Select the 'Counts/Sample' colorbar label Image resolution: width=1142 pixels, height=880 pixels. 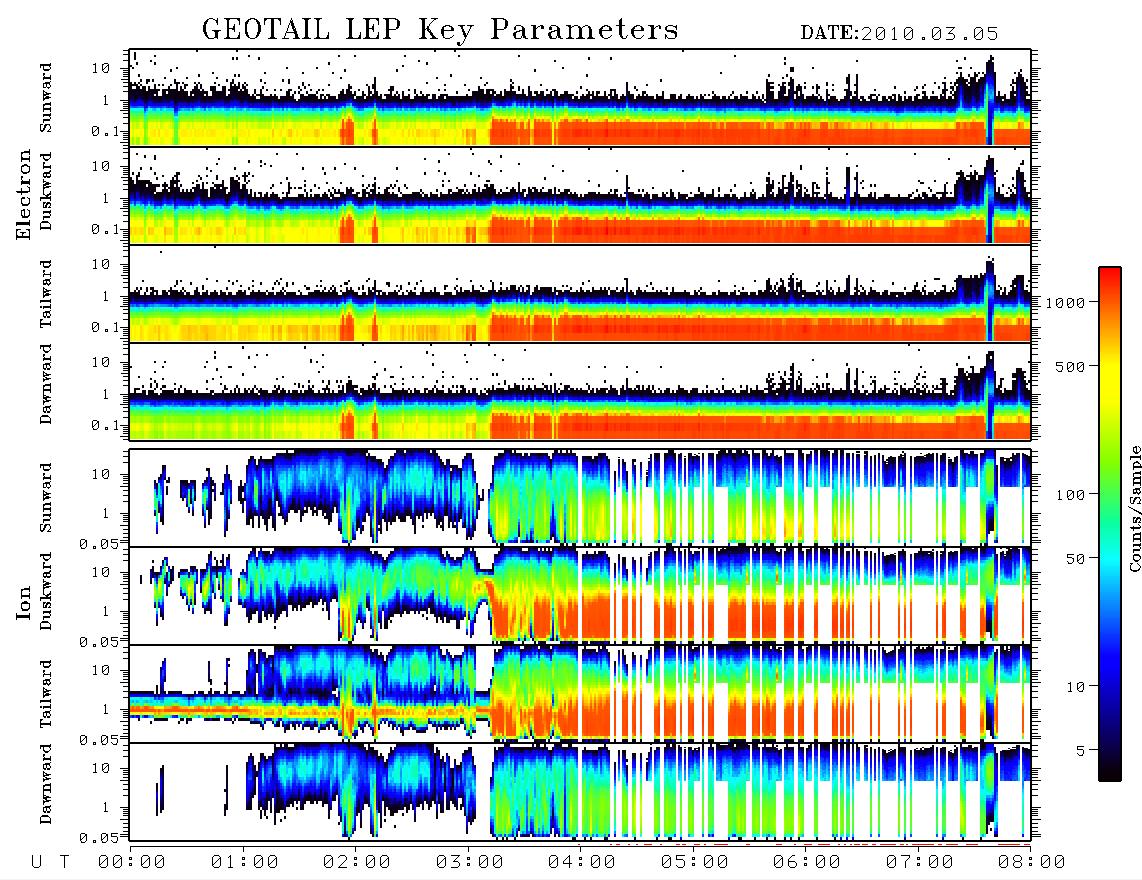[1134, 509]
